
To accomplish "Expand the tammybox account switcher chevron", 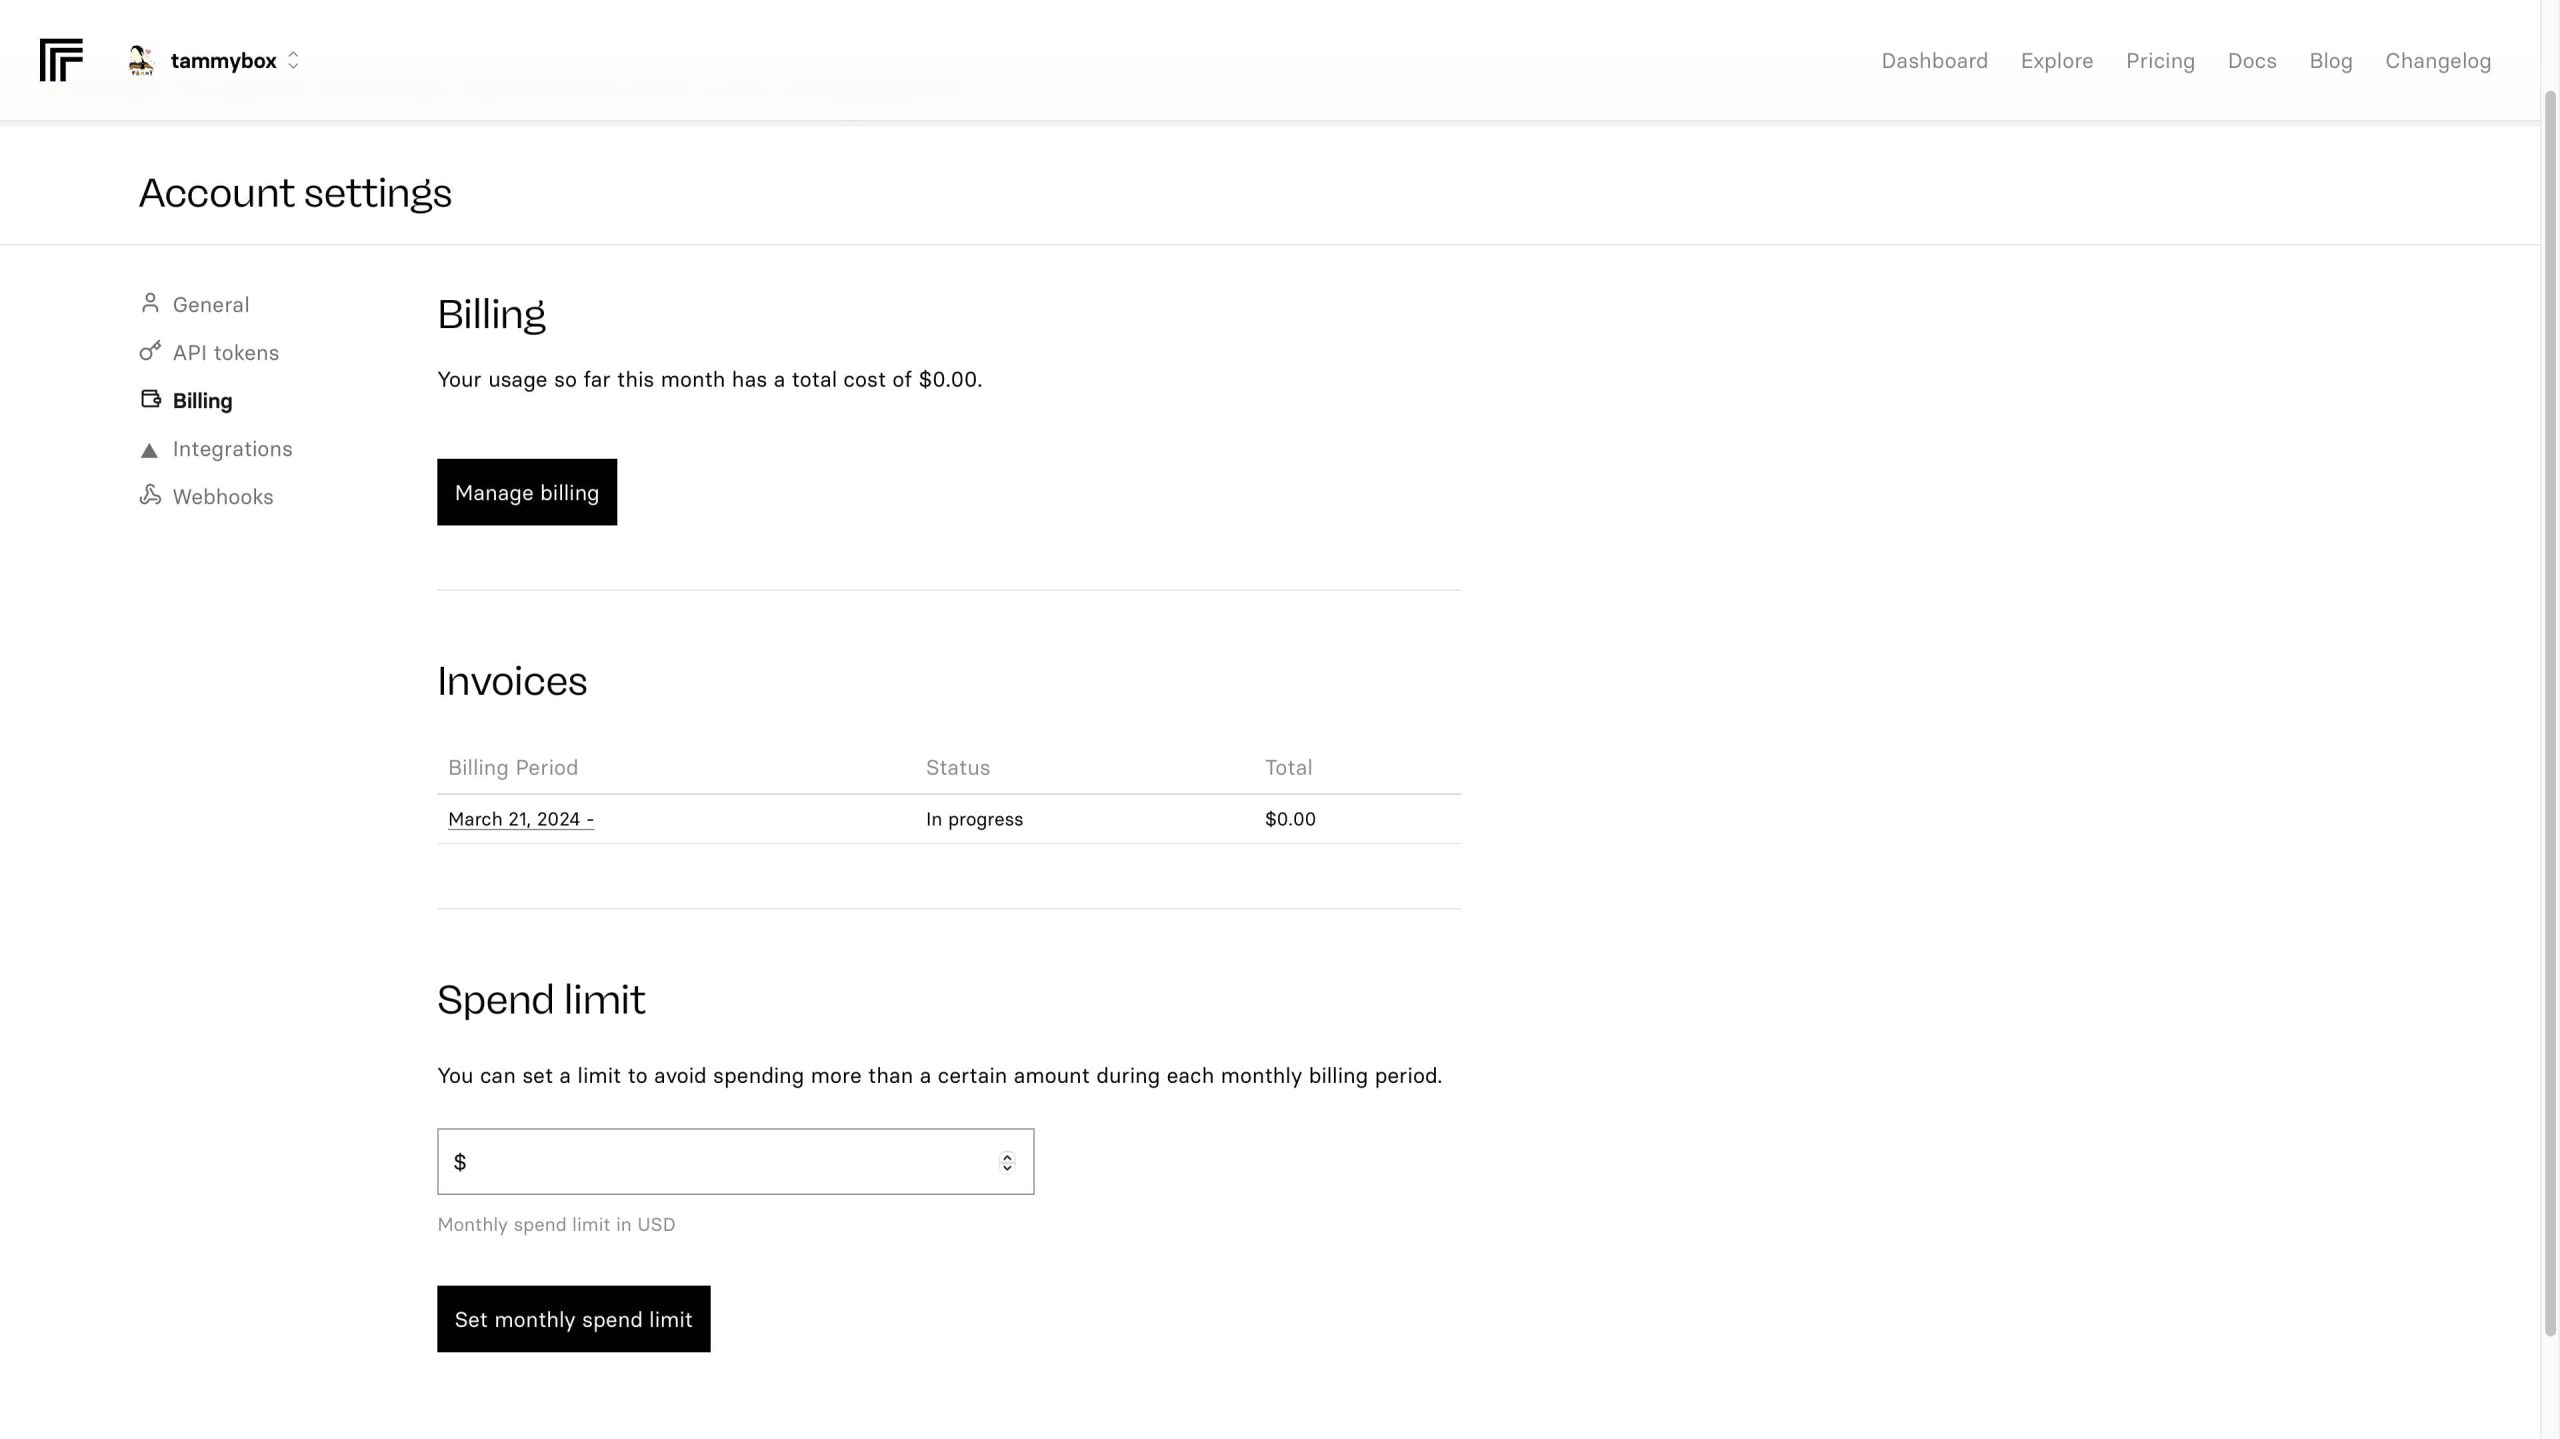I will pos(293,60).
